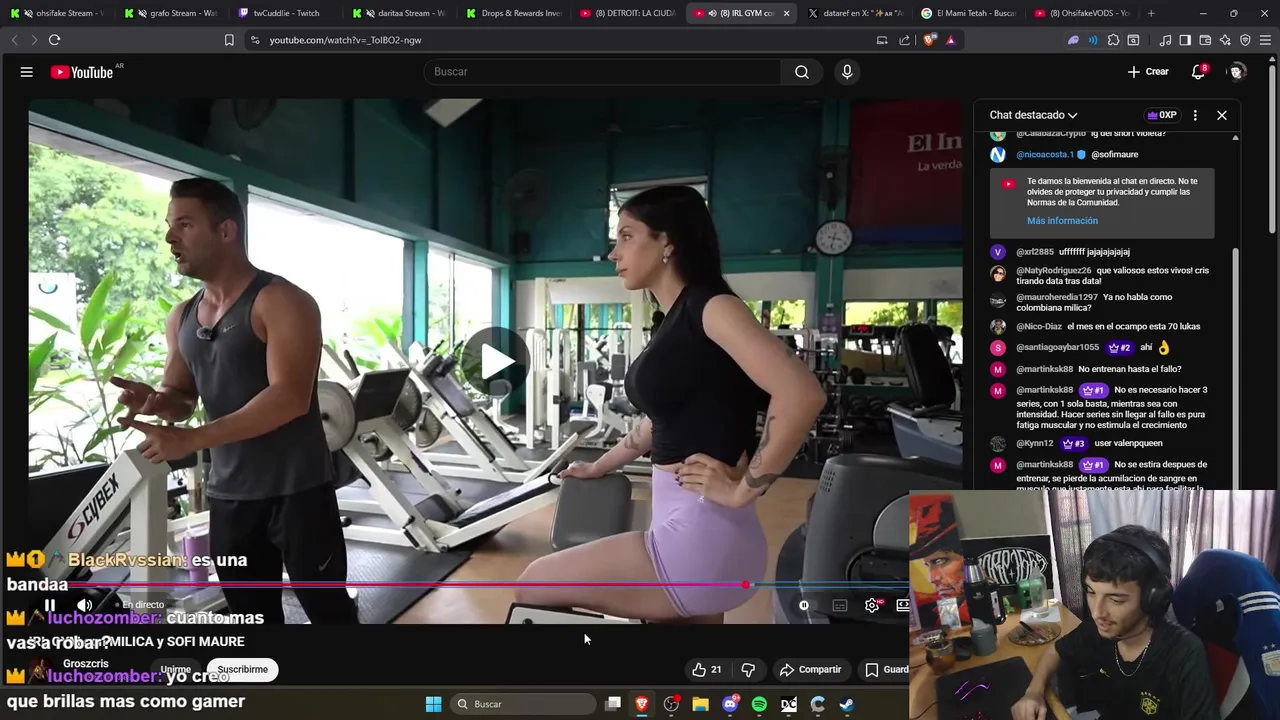Dislike the video with the thumbs down
Image resolution: width=1280 pixels, height=720 pixels.
point(748,670)
